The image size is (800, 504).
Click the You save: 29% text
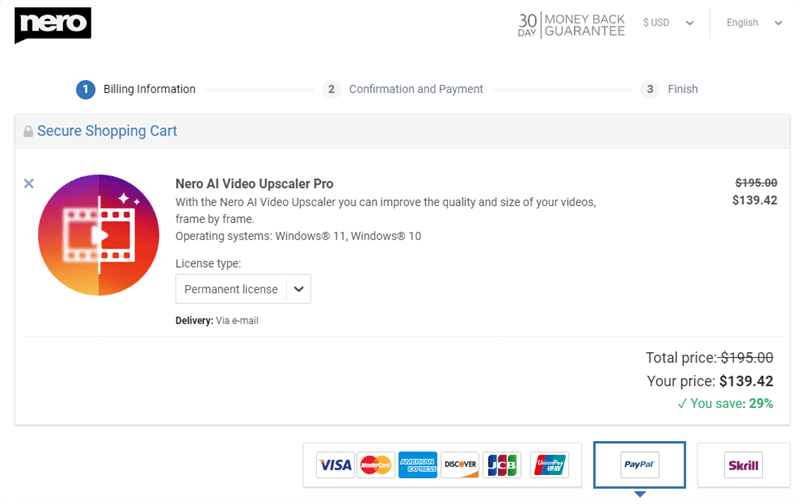pos(725,404)
